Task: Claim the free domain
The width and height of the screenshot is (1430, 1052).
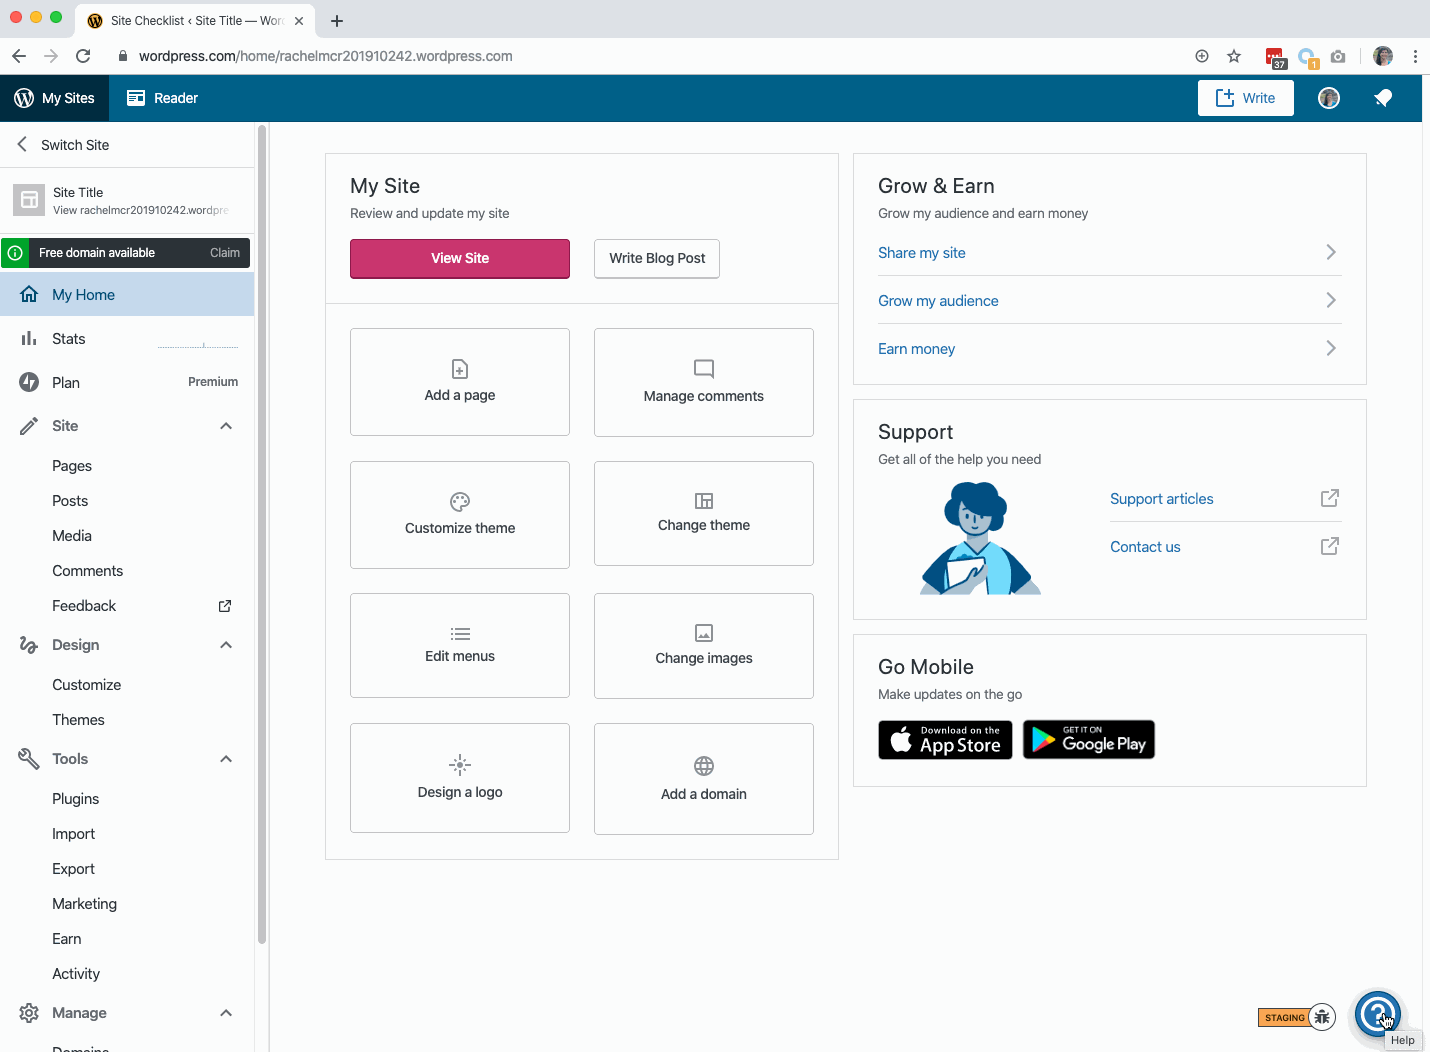Action: 225,253
